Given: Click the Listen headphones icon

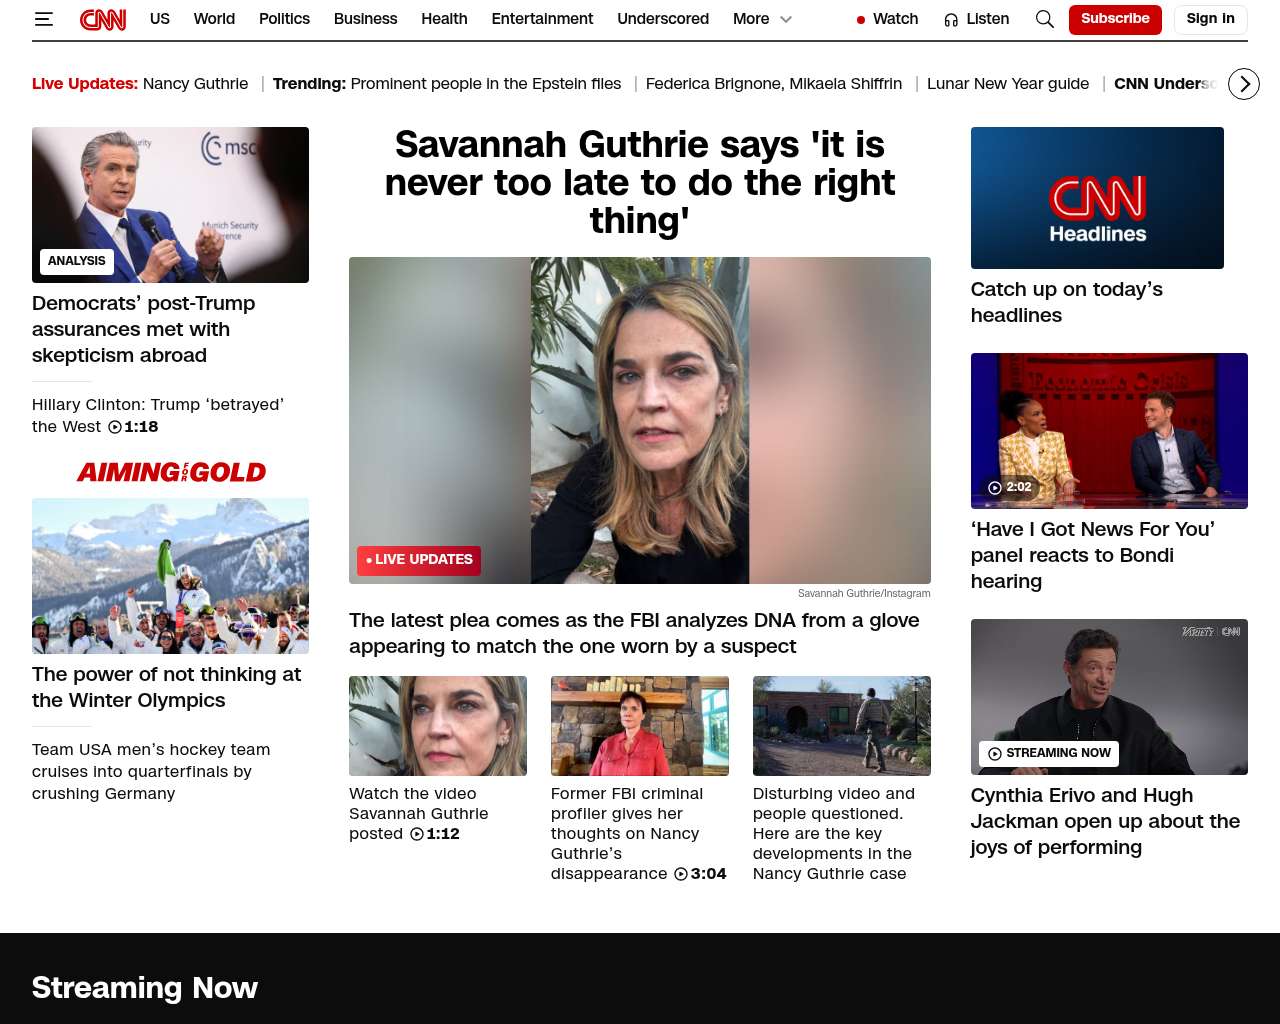Looking at the screenshot, I should click(951, 20).
